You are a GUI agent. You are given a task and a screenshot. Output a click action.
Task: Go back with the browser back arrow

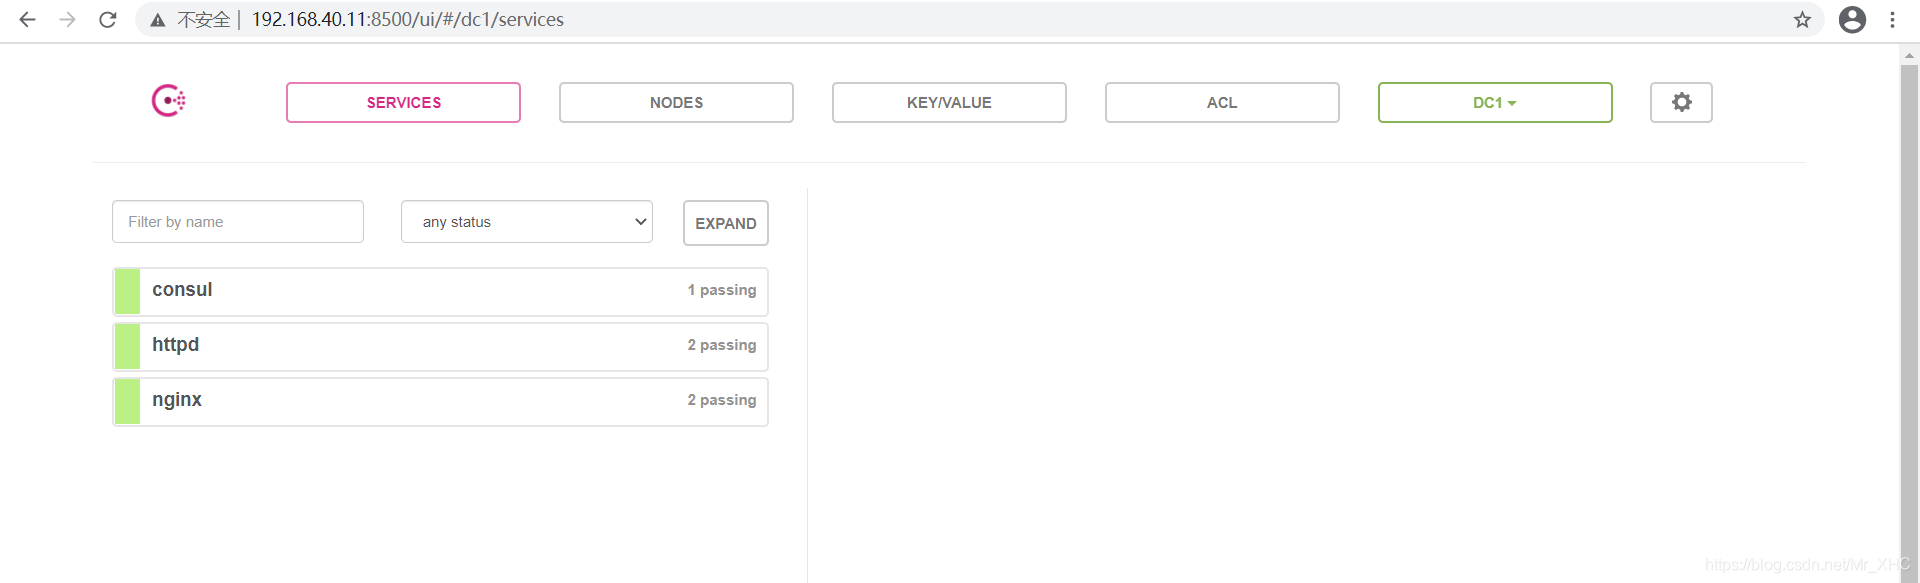27,19
